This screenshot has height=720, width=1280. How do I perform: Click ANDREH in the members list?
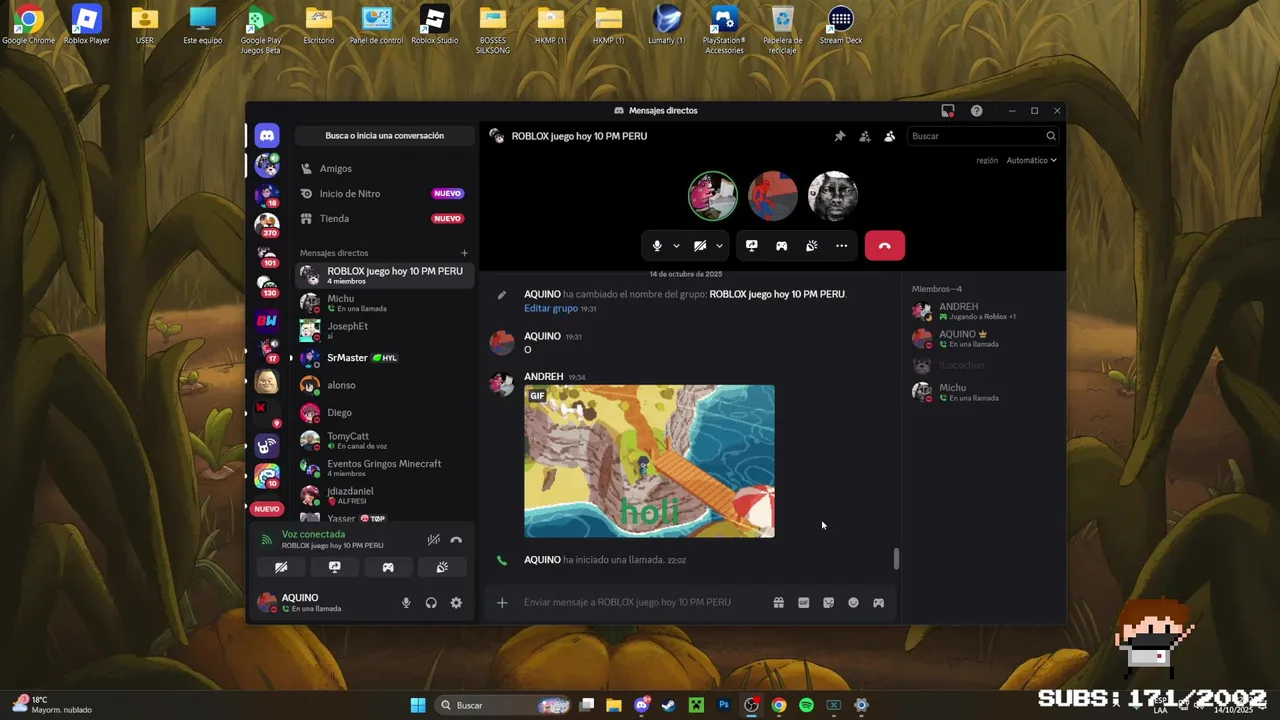pyautogui.click(x=981, y=311)
